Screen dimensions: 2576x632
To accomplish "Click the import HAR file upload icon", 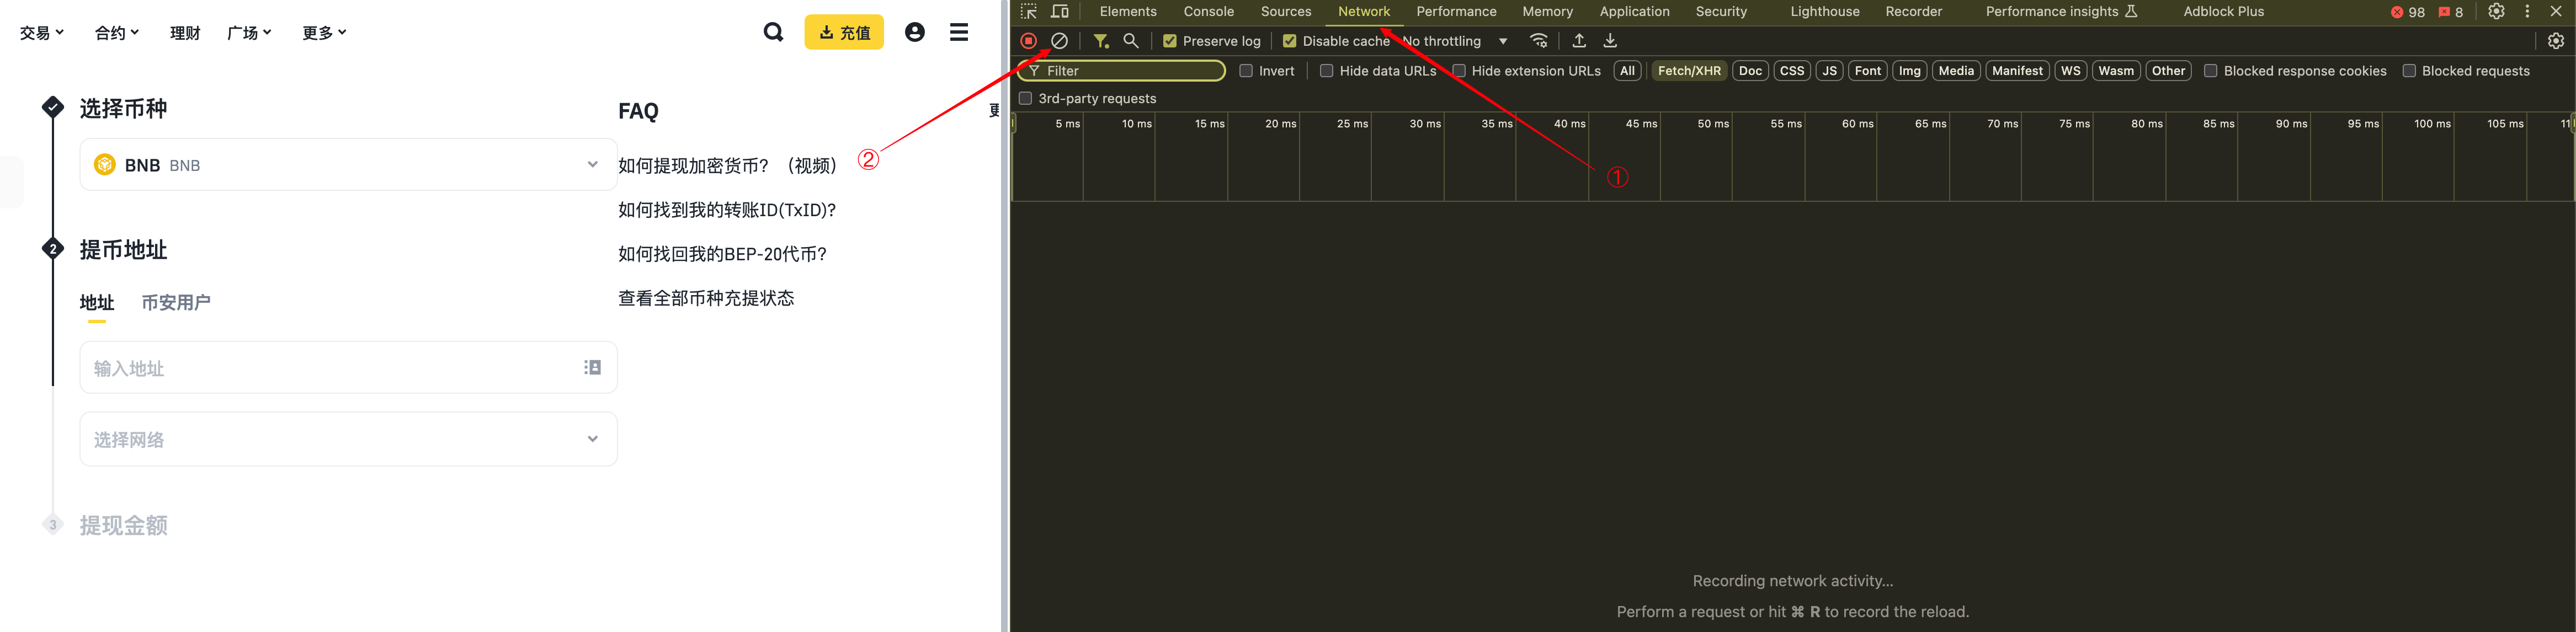I will click(x=1579, y=41).
